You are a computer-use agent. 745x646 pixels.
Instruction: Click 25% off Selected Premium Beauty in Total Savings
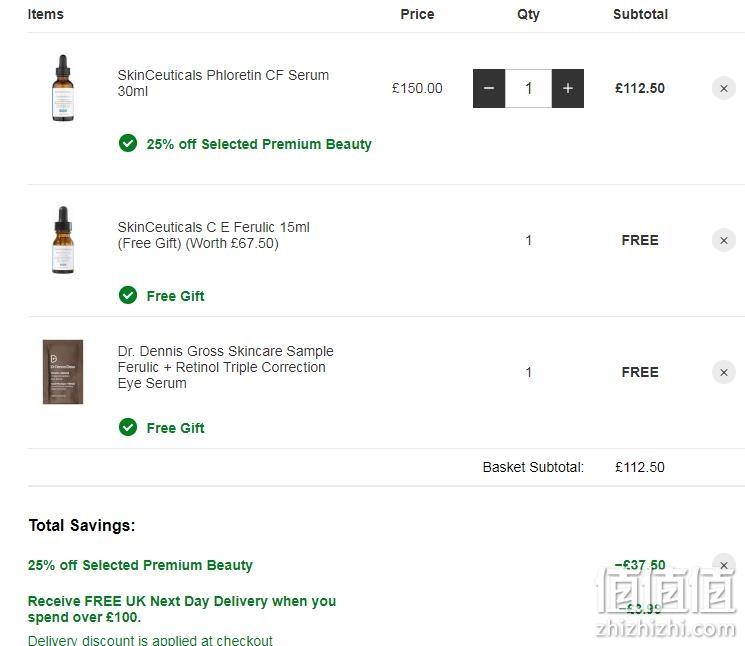pyautogui.click(x=140, y=565)
